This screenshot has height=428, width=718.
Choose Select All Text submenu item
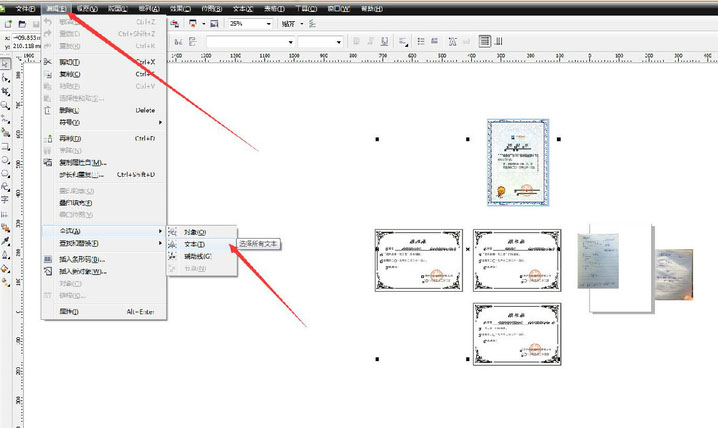[196, 244]
